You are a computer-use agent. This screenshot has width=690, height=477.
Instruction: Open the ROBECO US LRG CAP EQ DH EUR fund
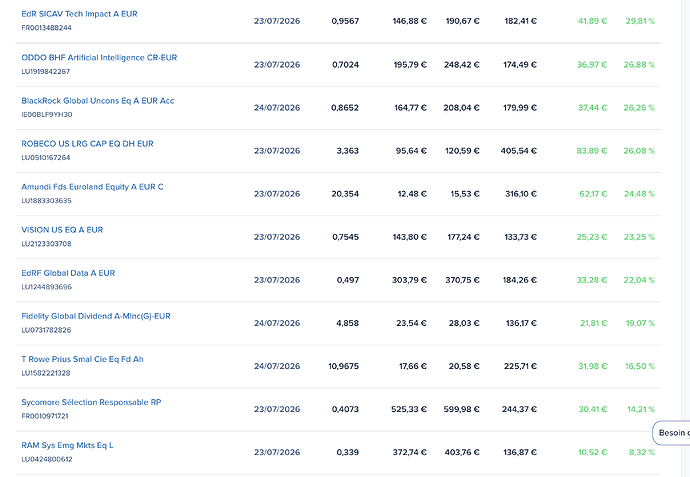click(87, 144)
